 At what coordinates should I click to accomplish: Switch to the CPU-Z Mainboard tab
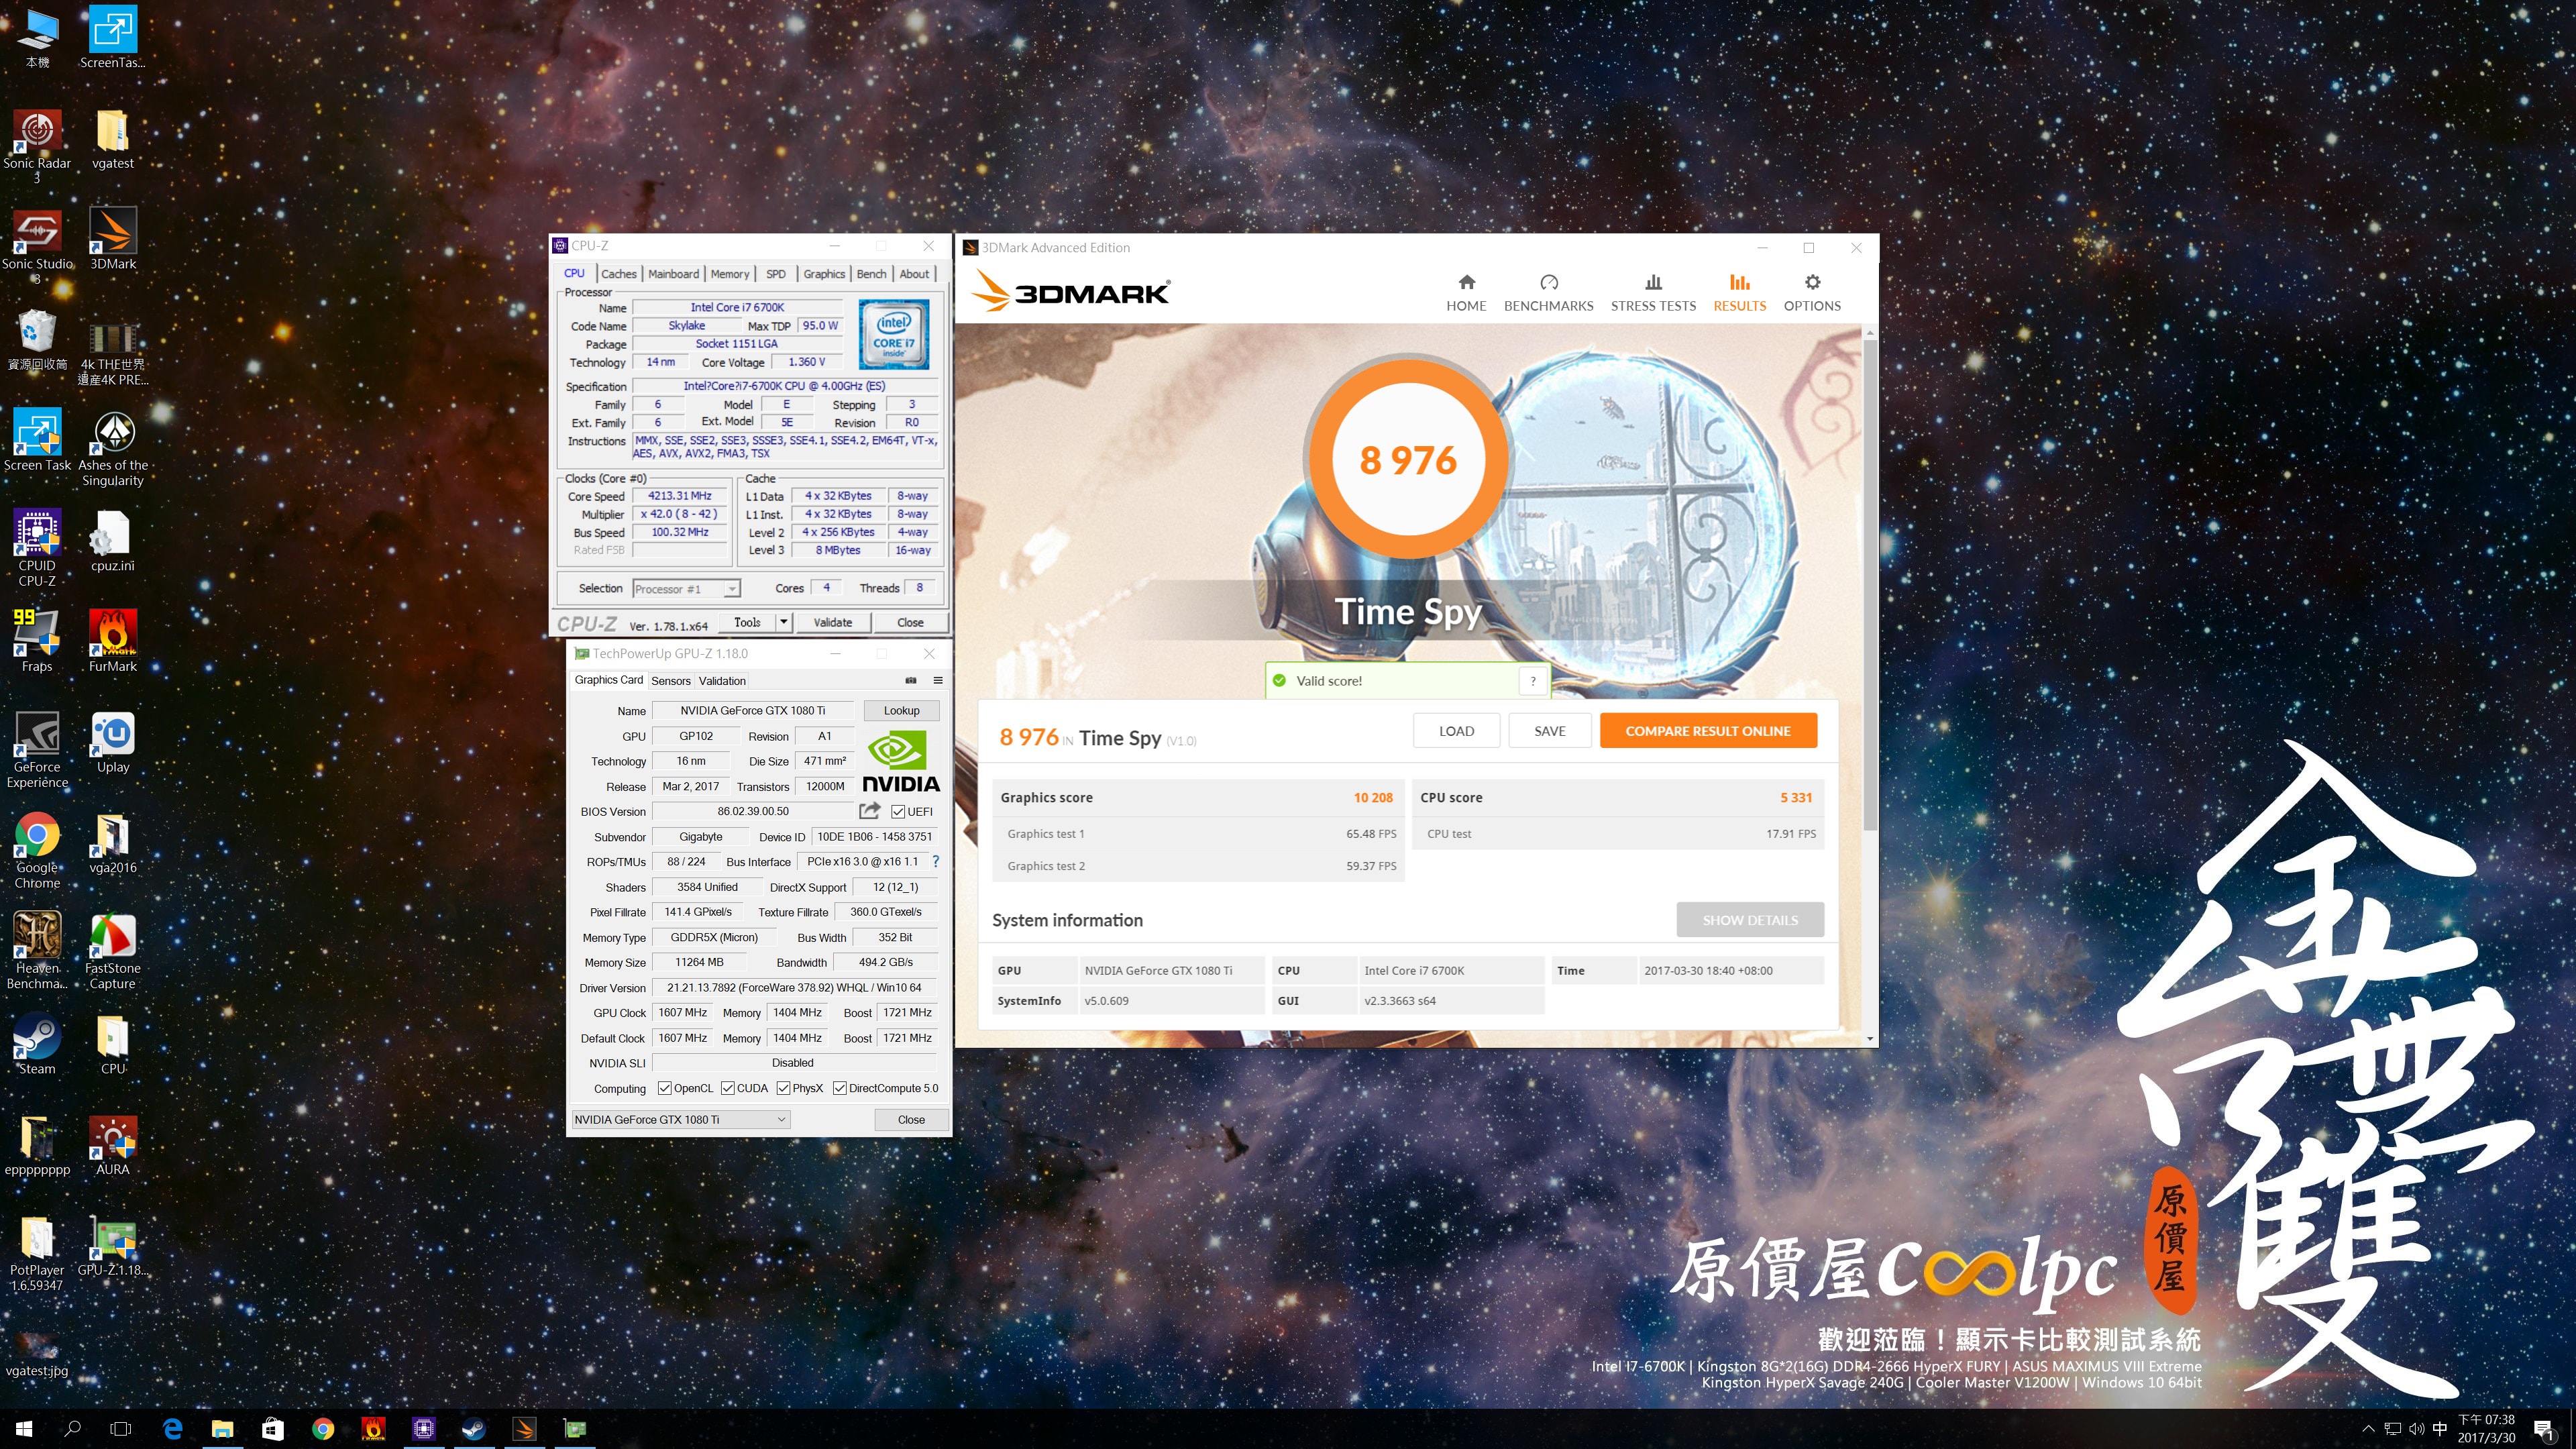673,274
